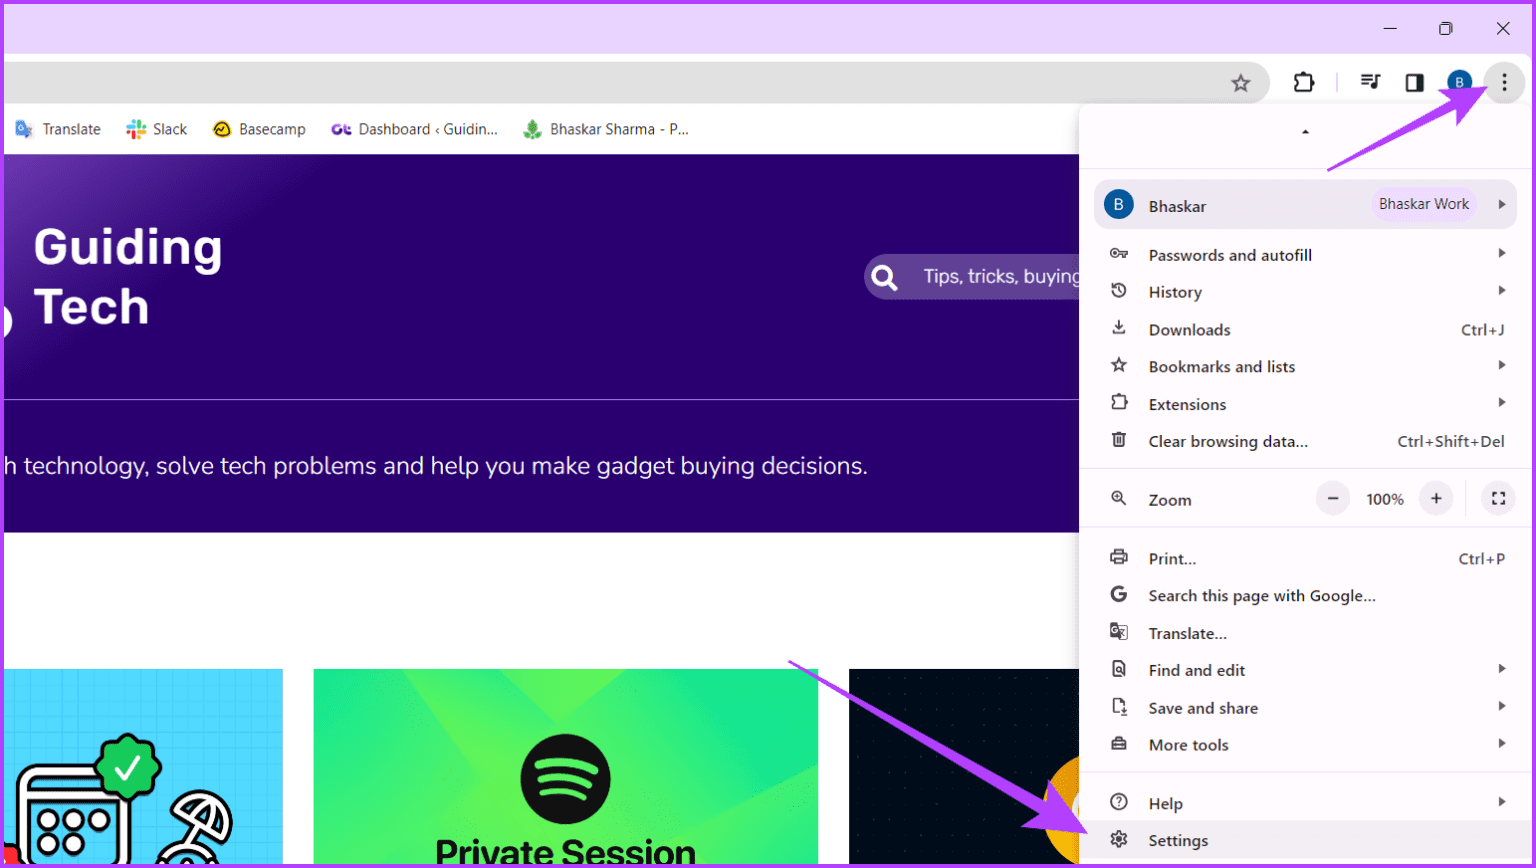Image resolution: width=1536 pixels, height=868 pixels.
Task: Click the Bhaskar profile avatar
Action: (1461, 83)
